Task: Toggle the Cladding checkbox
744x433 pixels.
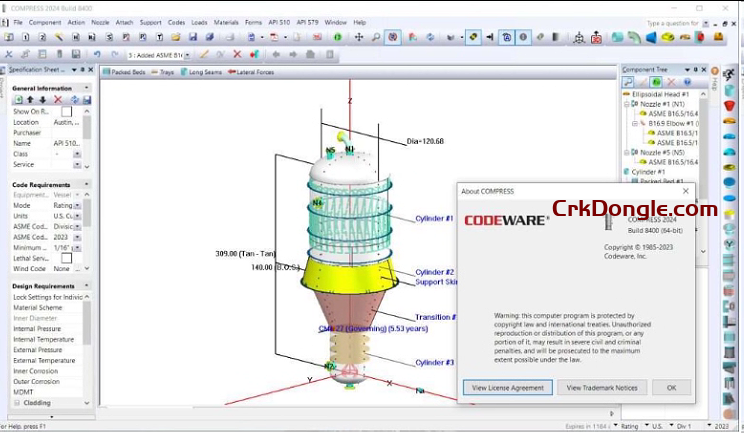Action: point(17,403)
